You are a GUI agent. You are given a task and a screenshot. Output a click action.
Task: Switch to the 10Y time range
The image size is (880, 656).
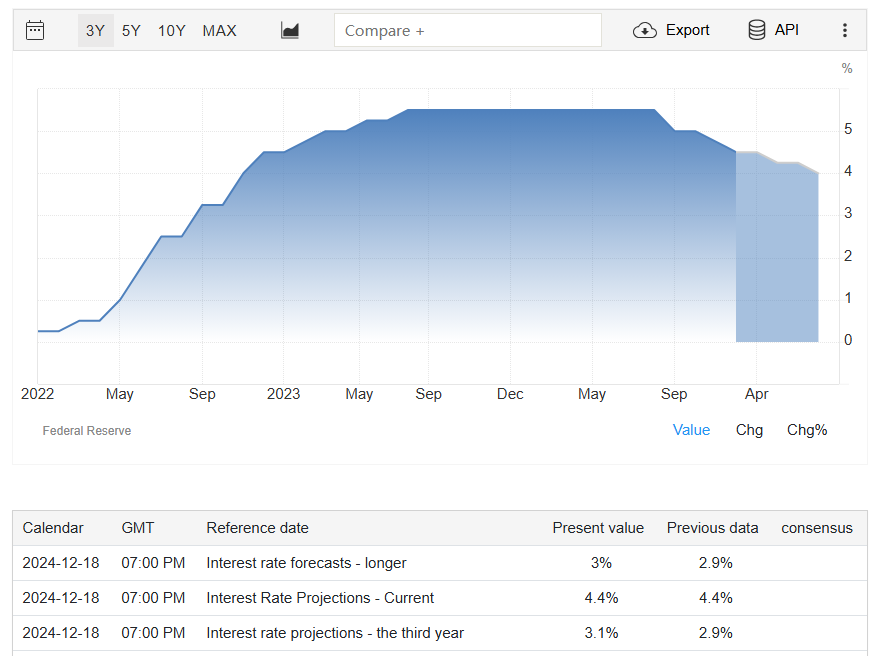[x=171, y=30]
